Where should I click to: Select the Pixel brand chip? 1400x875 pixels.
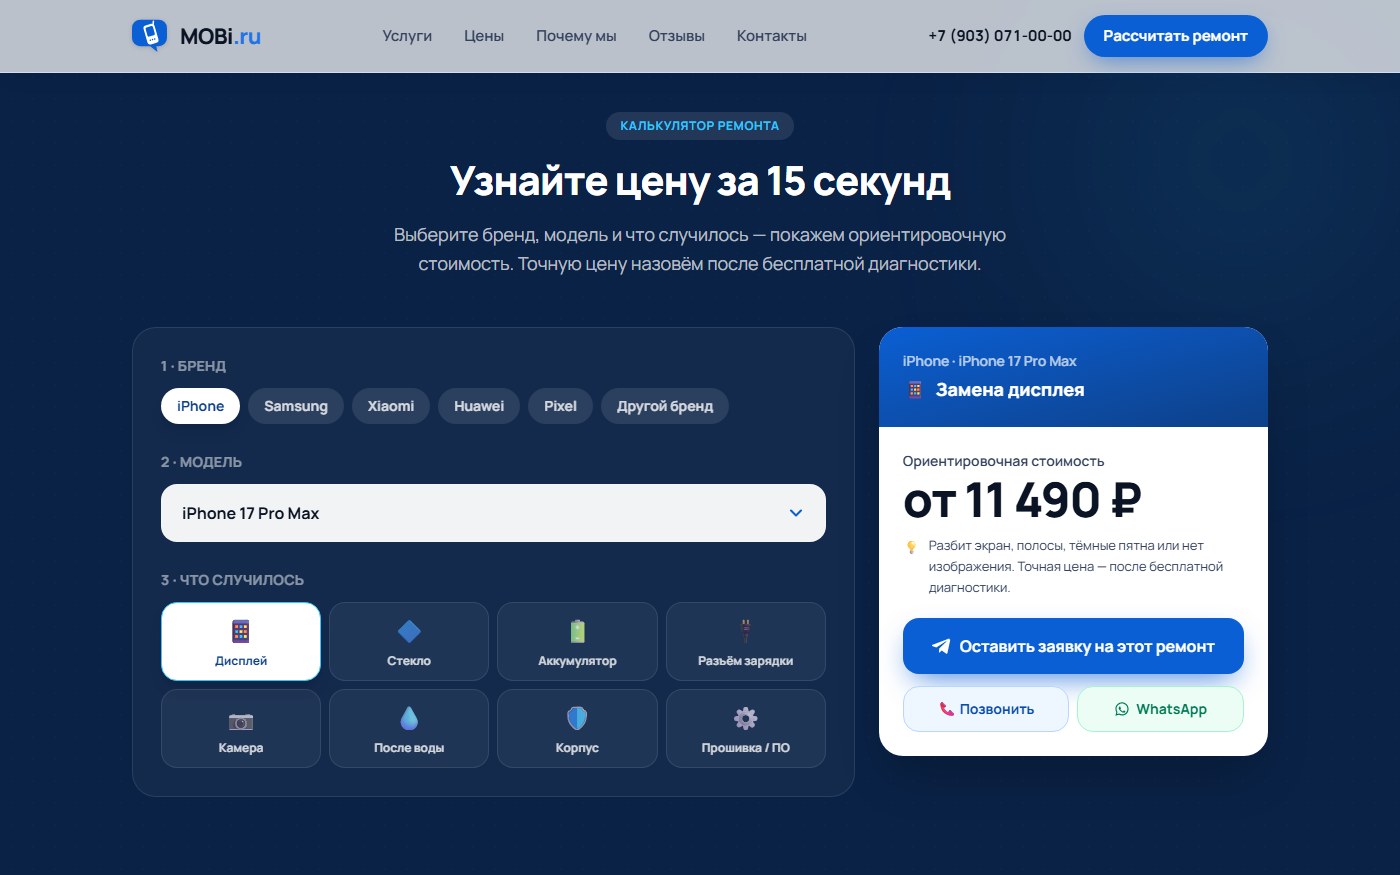560,406
